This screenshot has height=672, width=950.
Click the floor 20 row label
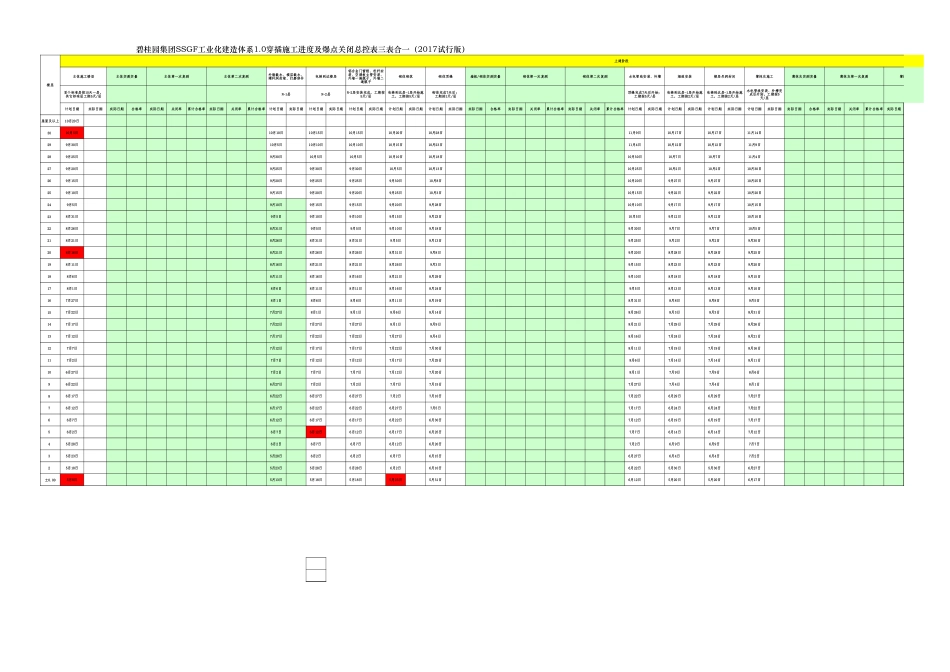click(x=50, y=252)
